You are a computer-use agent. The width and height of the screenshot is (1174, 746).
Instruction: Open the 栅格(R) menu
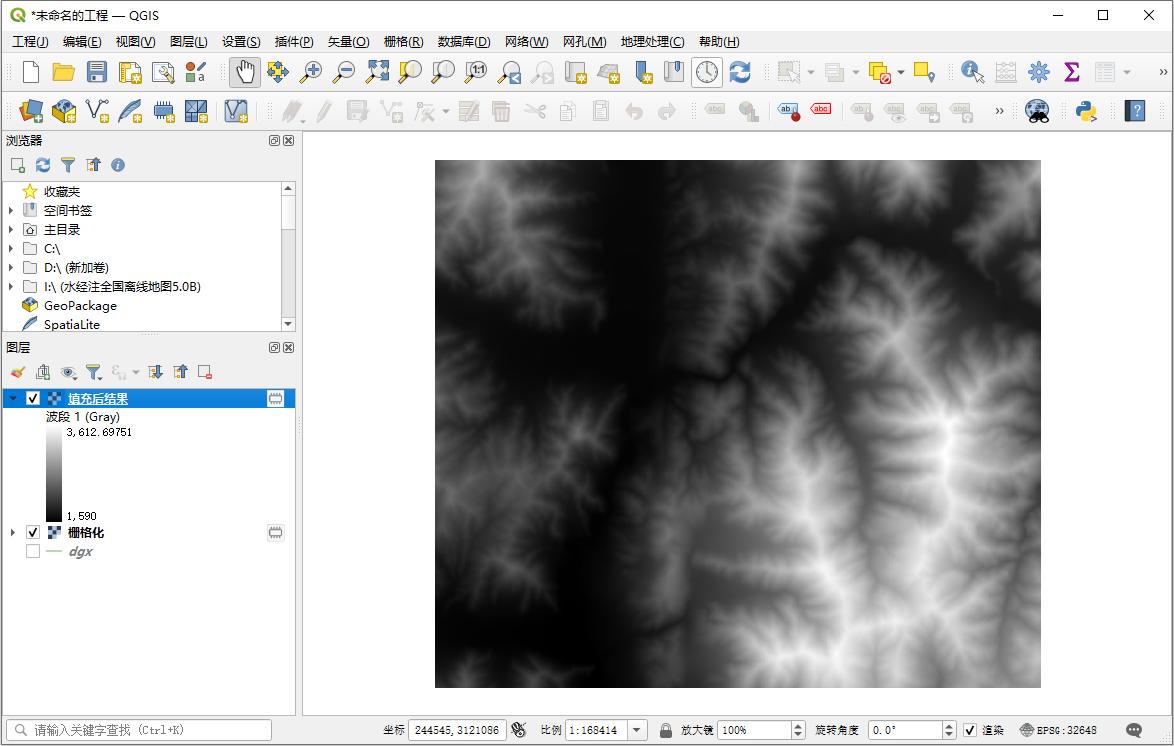[x=403, y=41]
